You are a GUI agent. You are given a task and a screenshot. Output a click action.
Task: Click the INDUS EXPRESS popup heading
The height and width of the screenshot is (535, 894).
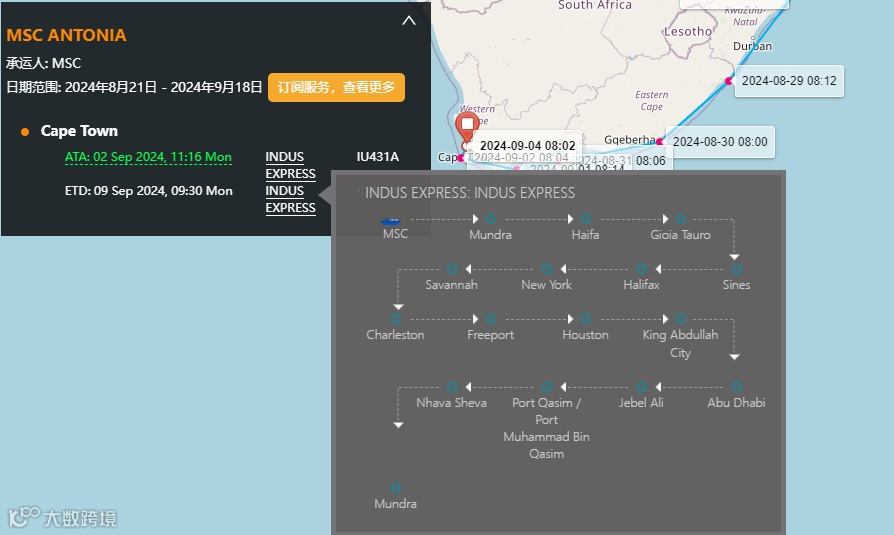(470, 193)
